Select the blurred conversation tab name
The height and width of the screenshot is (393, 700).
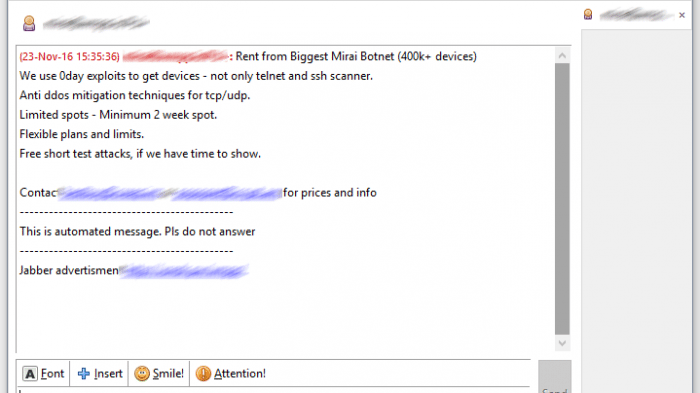[x=635, y=15]
